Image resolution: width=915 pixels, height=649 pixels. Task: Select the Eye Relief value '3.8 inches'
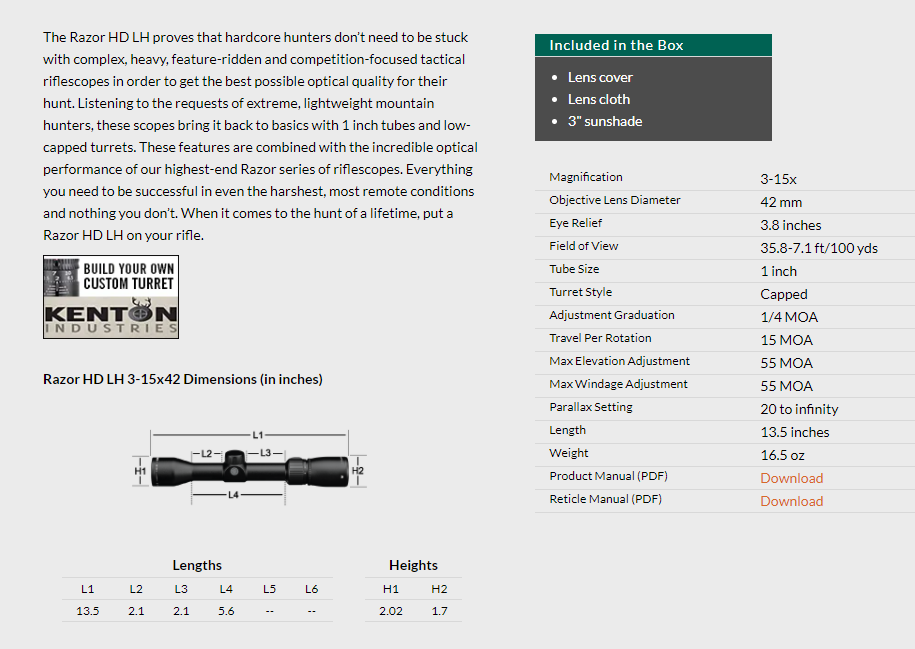[790, 225]
